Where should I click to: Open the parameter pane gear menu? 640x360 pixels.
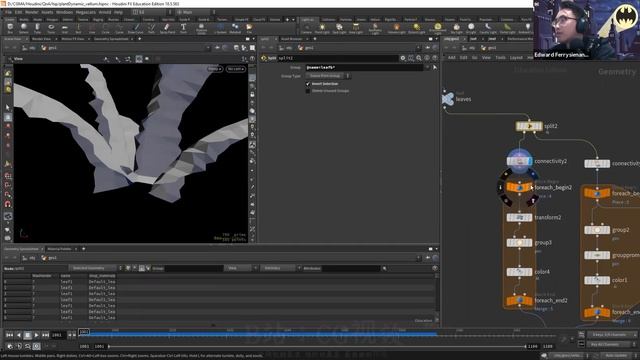click(403, 58)
